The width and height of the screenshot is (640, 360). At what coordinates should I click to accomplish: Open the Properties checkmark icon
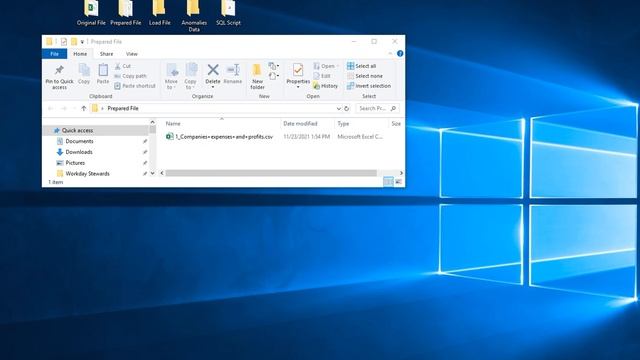point(298,70)
